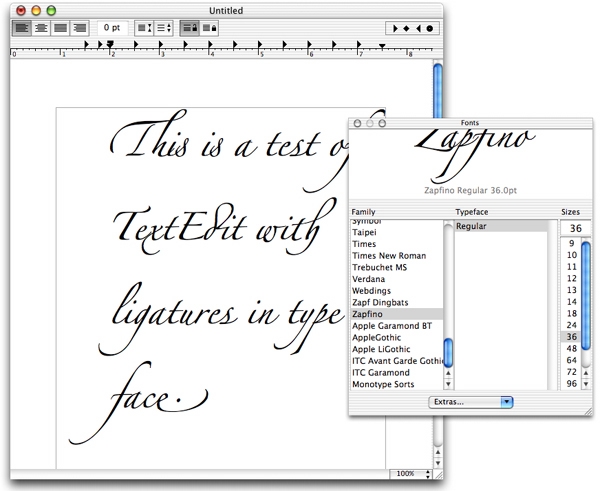Open the 100% zoom popup in TextEdit
Viewport: 600px width, 491px height.
410,474
